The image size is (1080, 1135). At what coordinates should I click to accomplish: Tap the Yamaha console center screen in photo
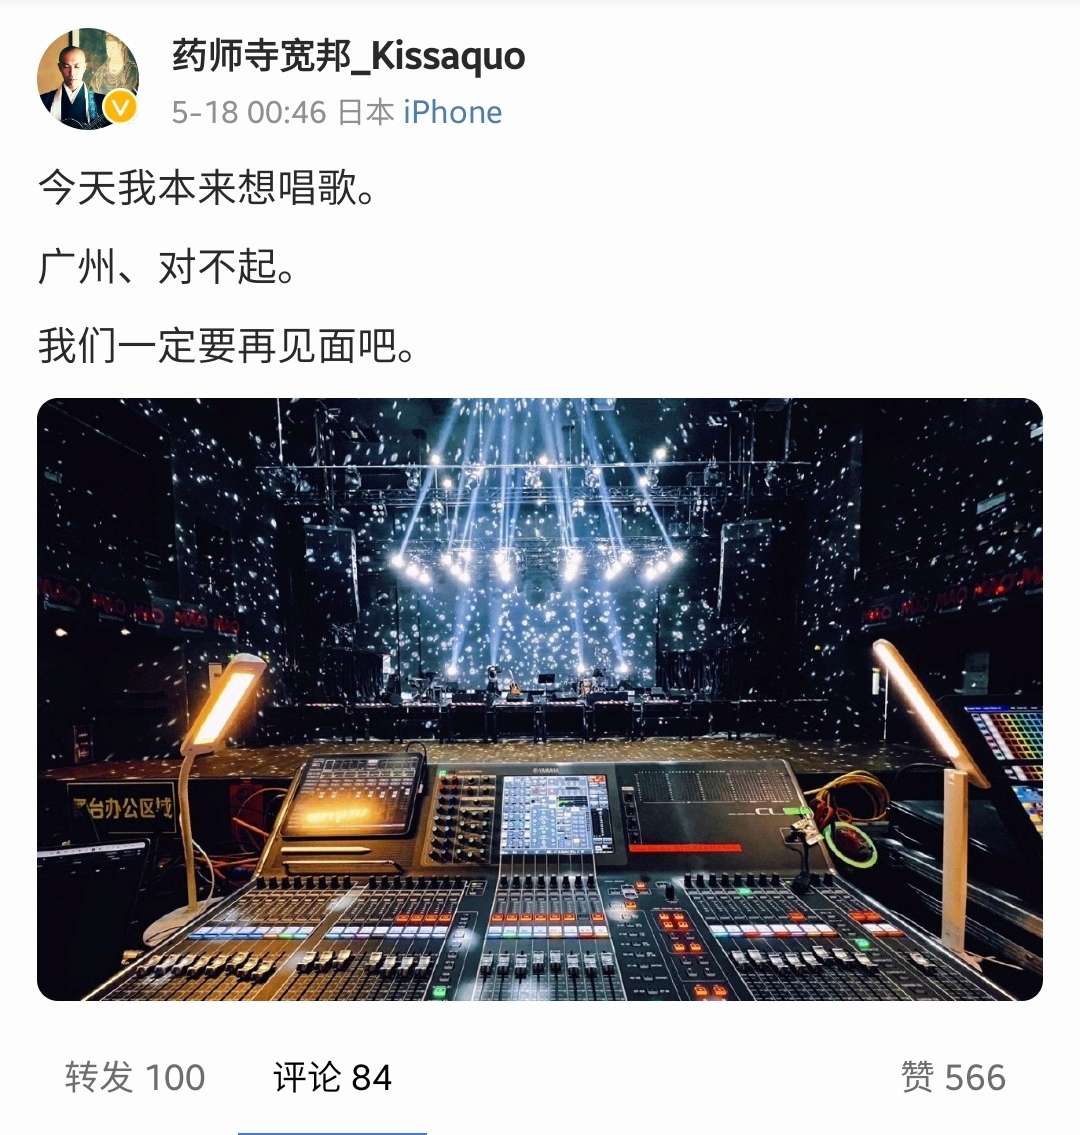point(556,812)
